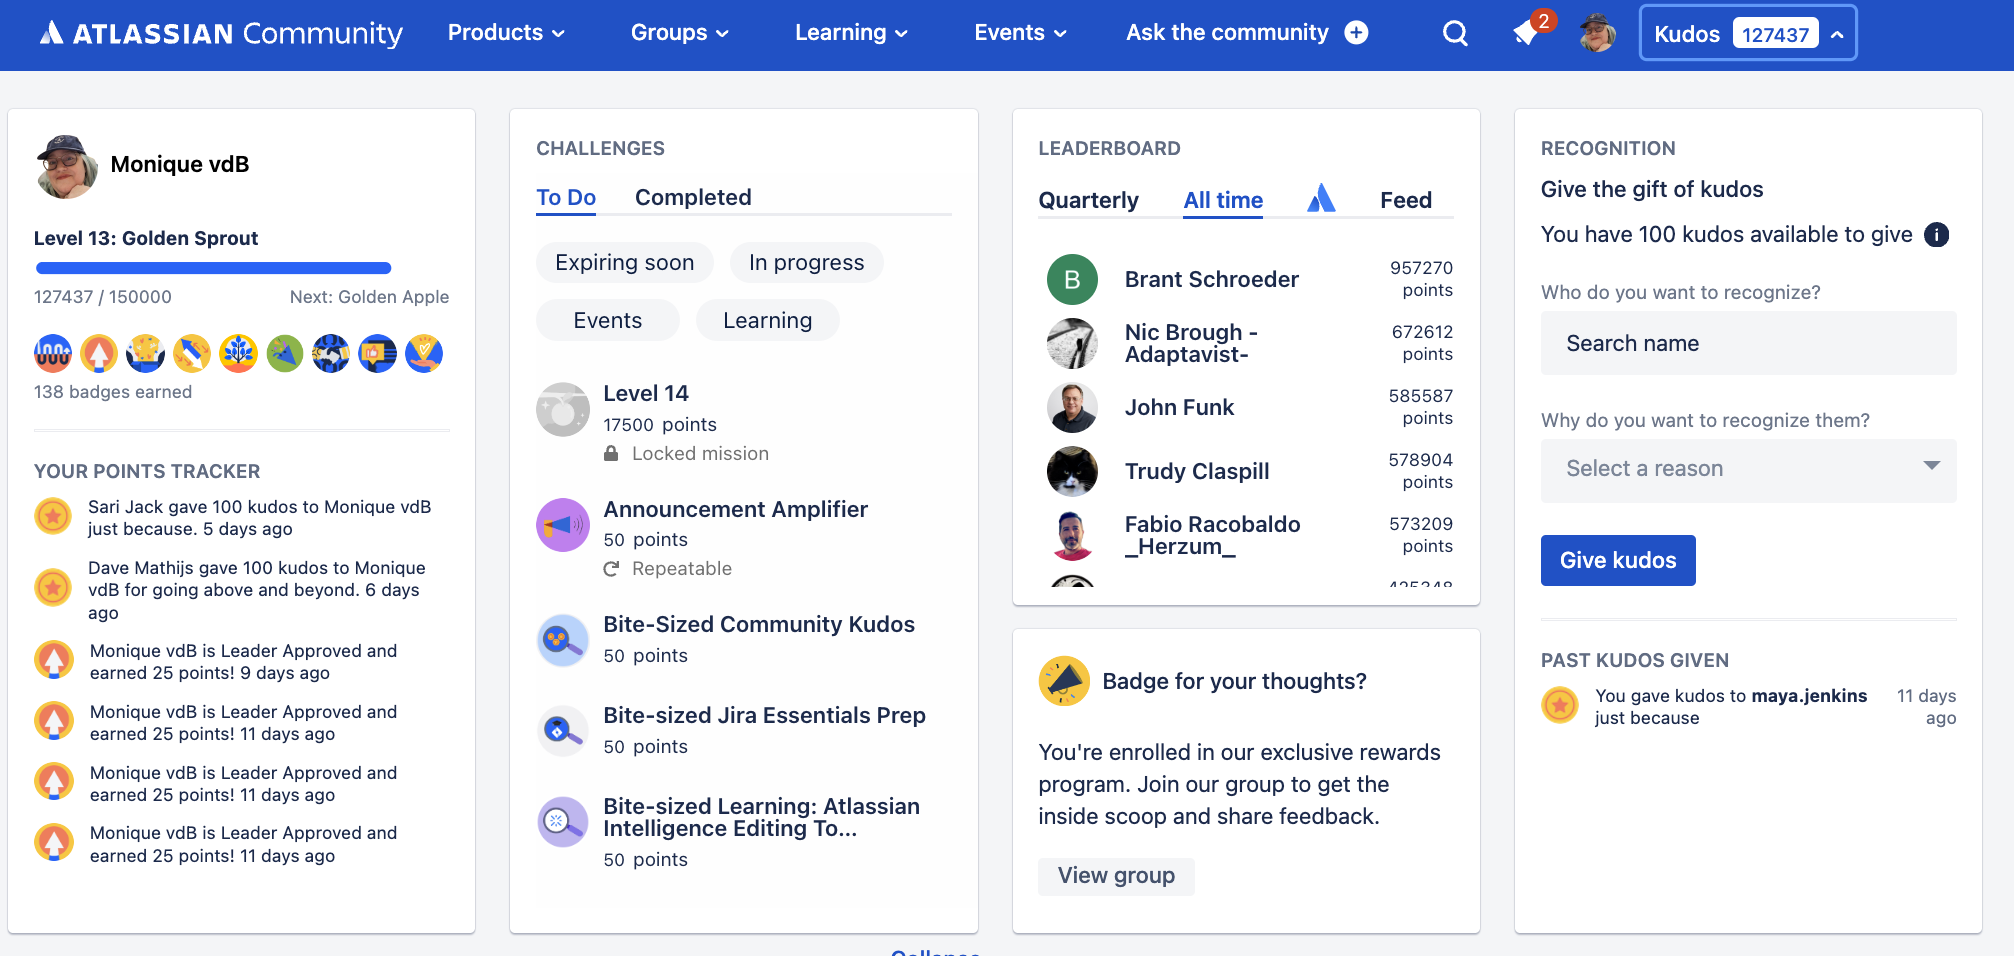Screen dimensions: 2014x956
Task: Click your profile avatar in the navbar
Action: [1596, 33]
